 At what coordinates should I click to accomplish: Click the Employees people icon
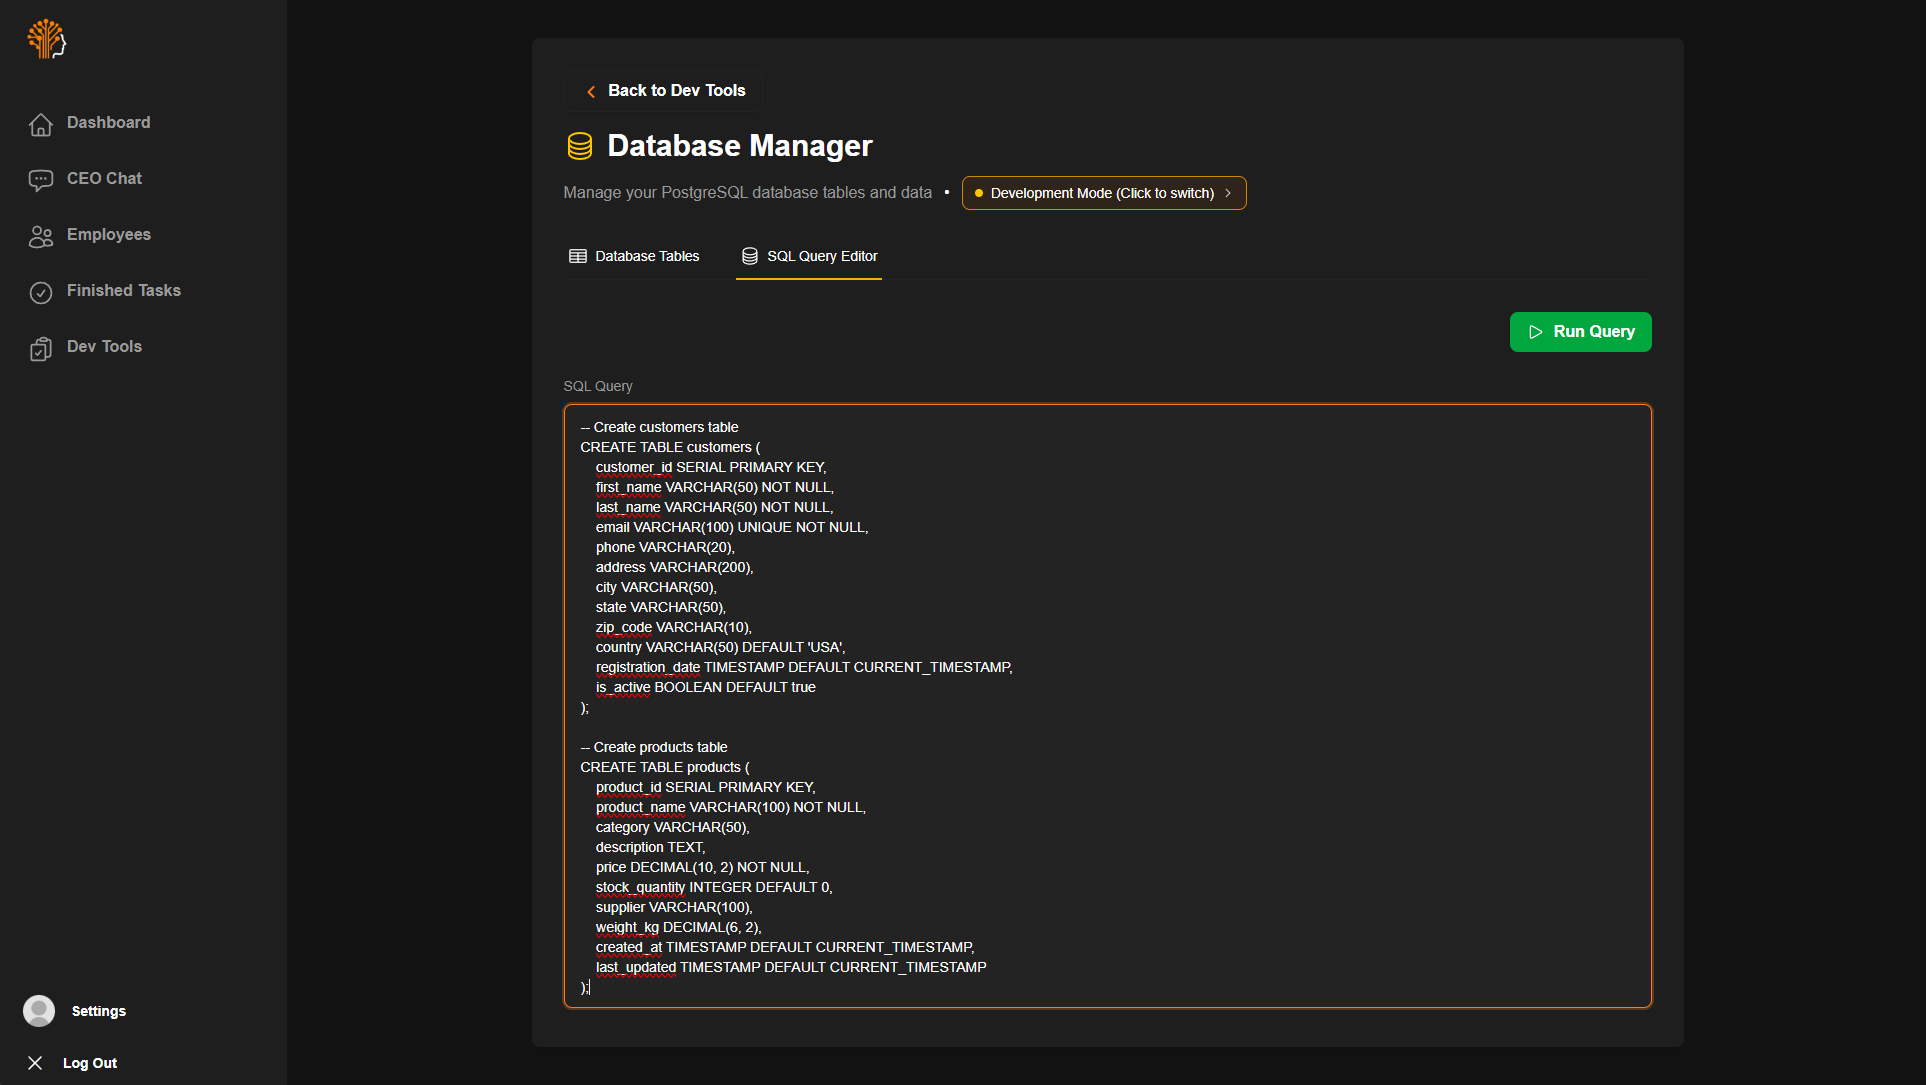[41, 236]
